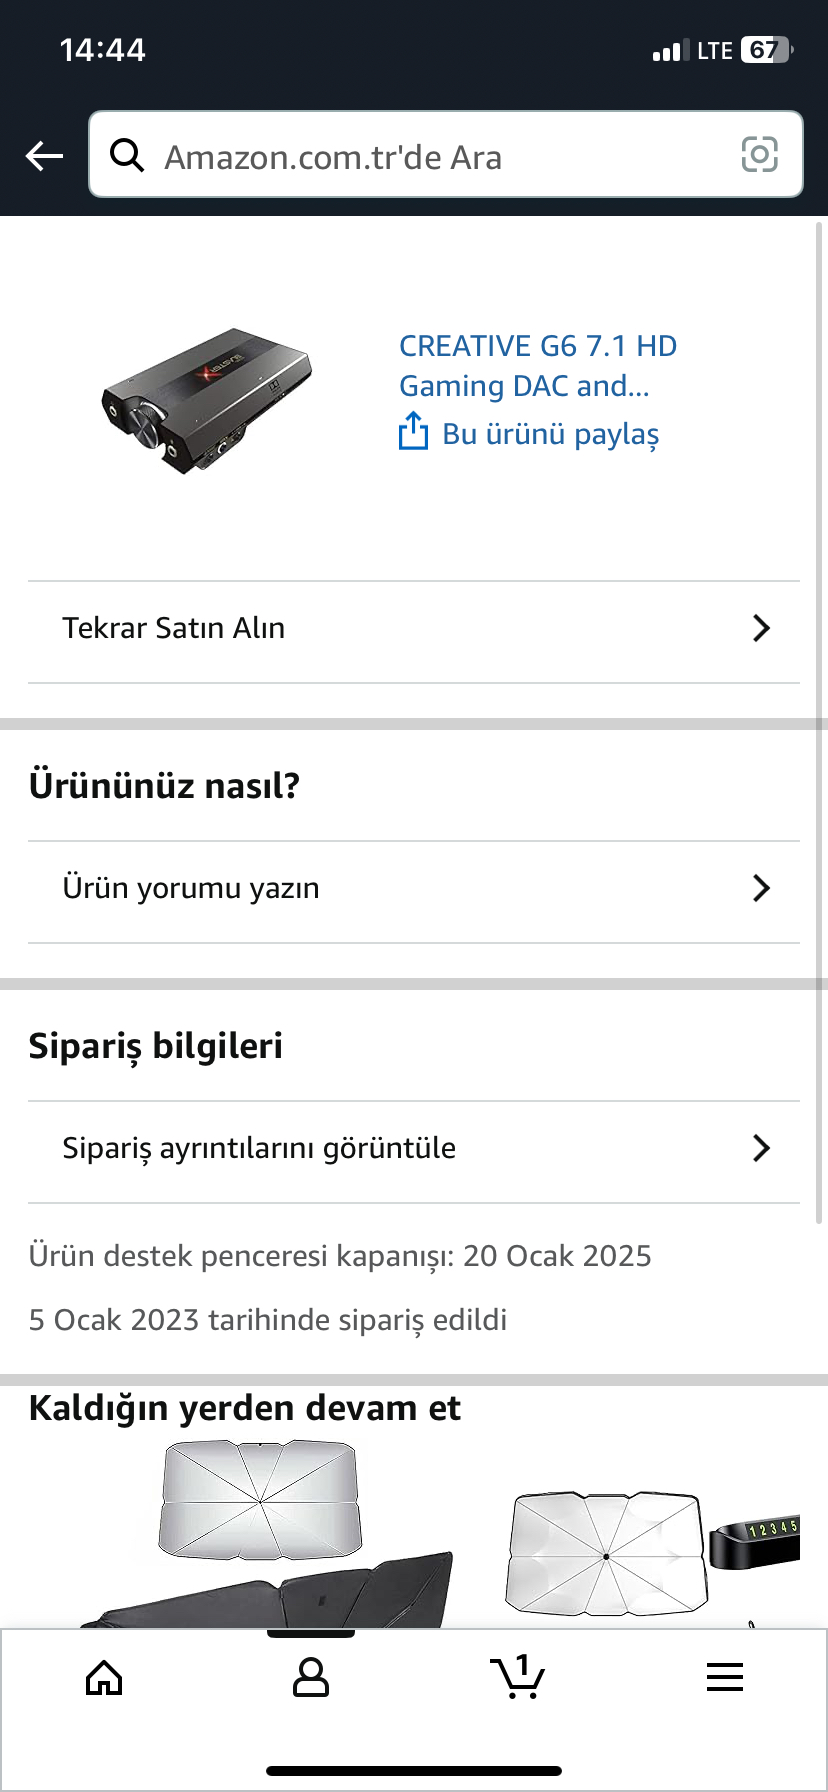The image size is (828, 1792).
Task: Select Ürün yorumu yazın row text
Action: coord(191,888)
